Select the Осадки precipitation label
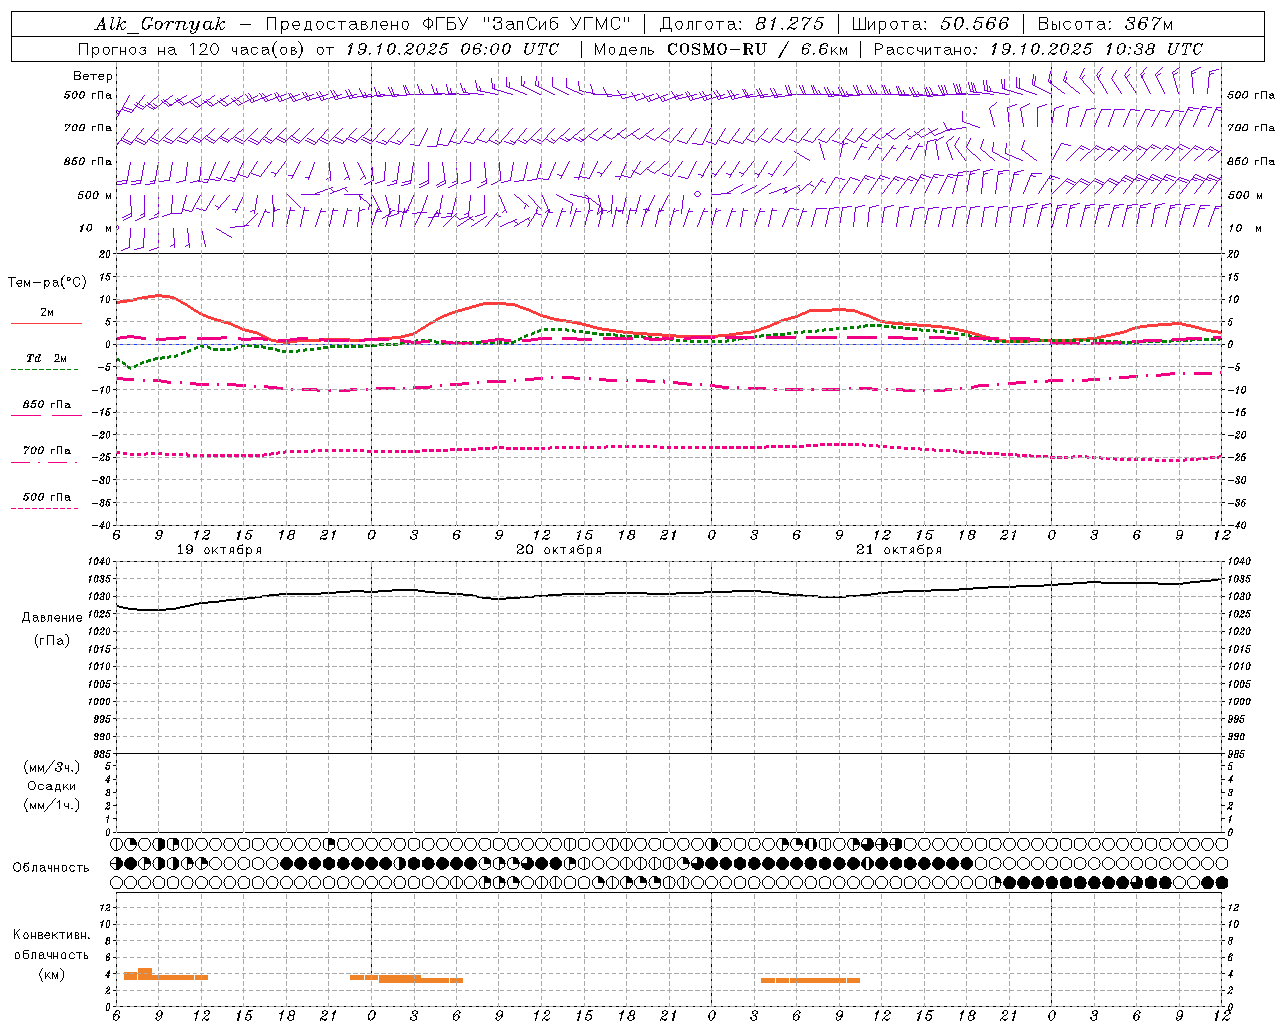The image size is (1280, 1024). [x=52, y=786]
